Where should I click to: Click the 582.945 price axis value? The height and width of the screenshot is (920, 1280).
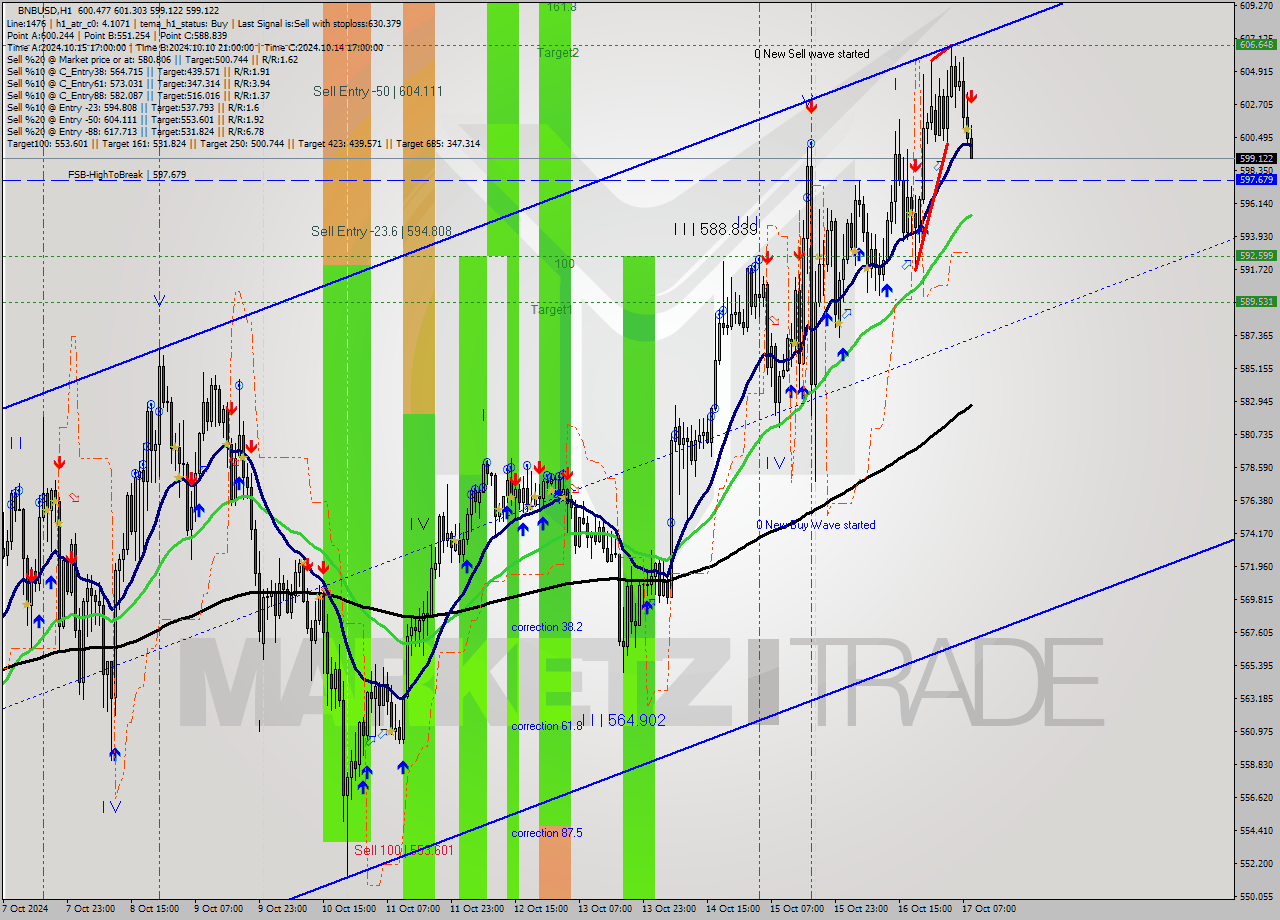pos(1255,401)
